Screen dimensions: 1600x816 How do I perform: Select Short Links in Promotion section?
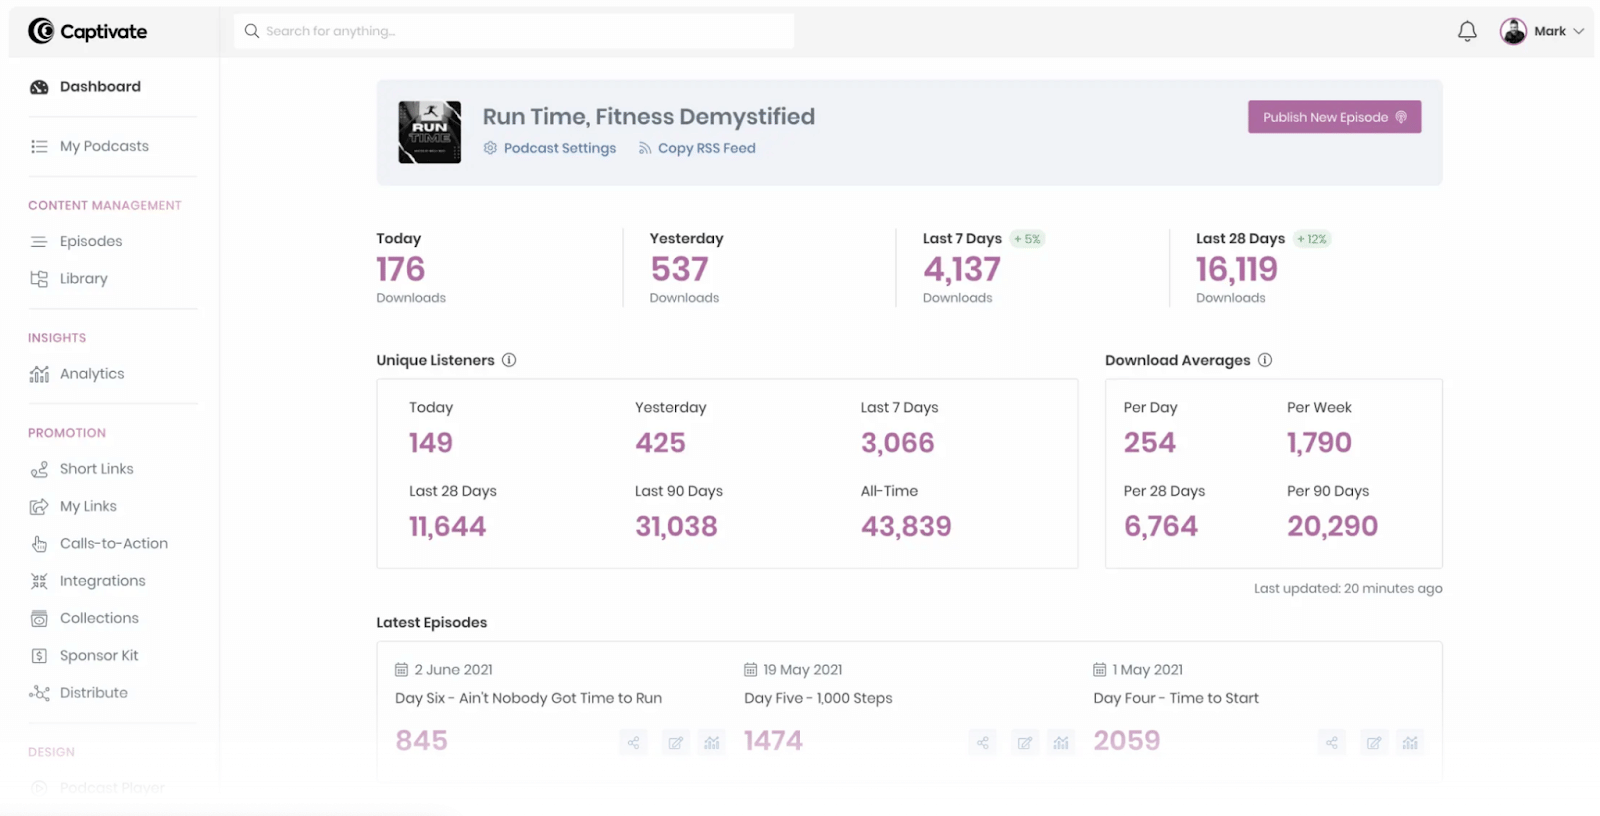pyautogui.click(x=96, y=469)
